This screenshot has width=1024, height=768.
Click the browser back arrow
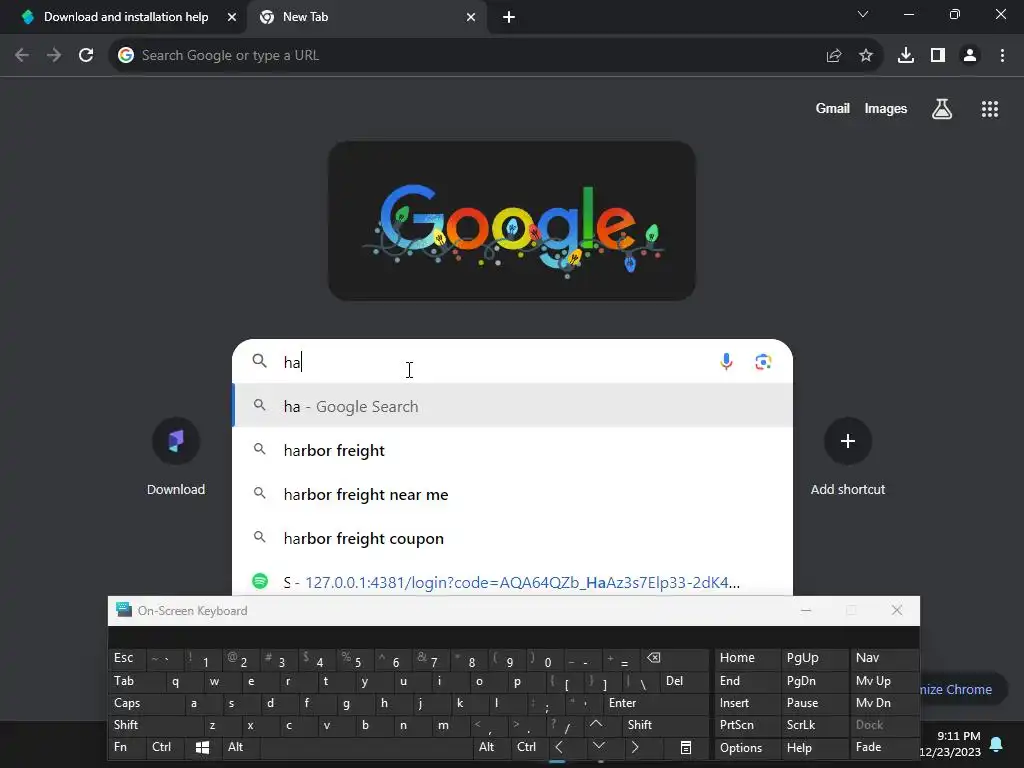click(22, 56)
